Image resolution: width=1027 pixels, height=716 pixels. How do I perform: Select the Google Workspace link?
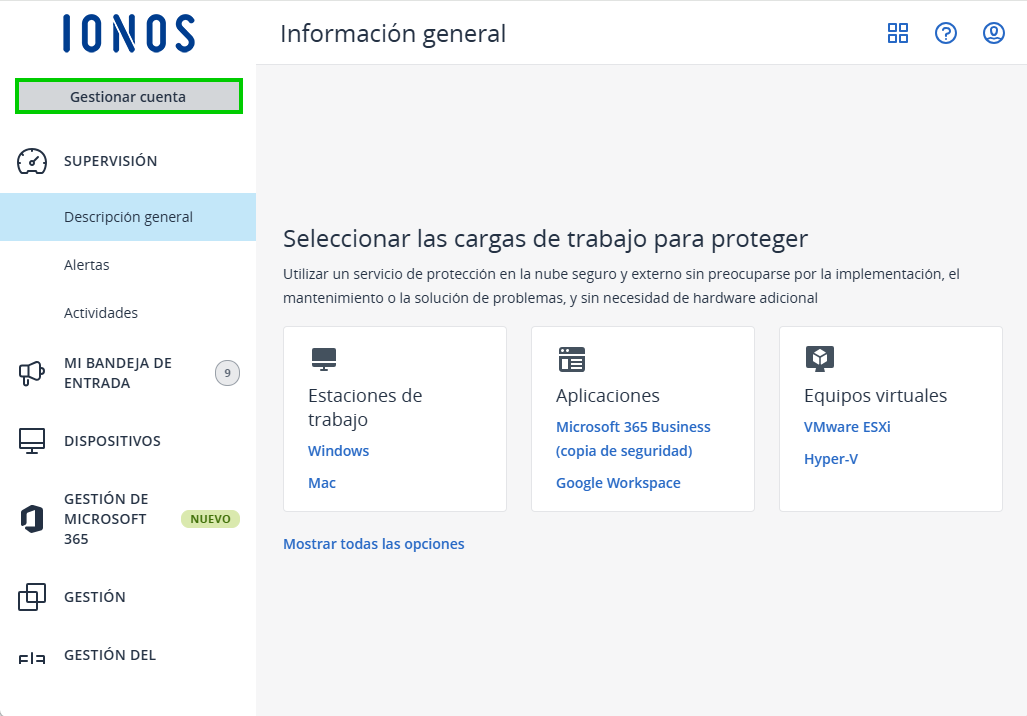(x=618, y=483)
